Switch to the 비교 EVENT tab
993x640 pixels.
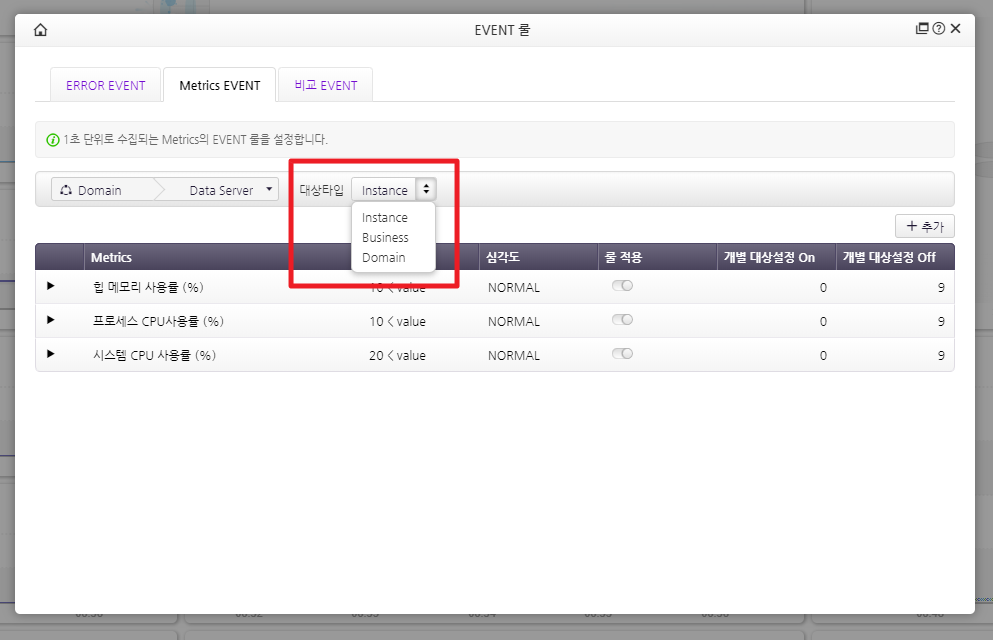coord(326,85)
